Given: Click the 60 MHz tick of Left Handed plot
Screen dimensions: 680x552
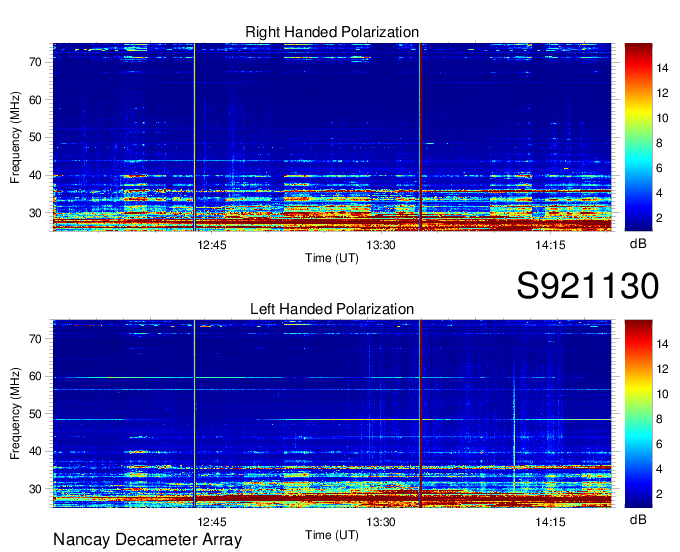Looking at the screenshot, I should [x=36, y=376].
